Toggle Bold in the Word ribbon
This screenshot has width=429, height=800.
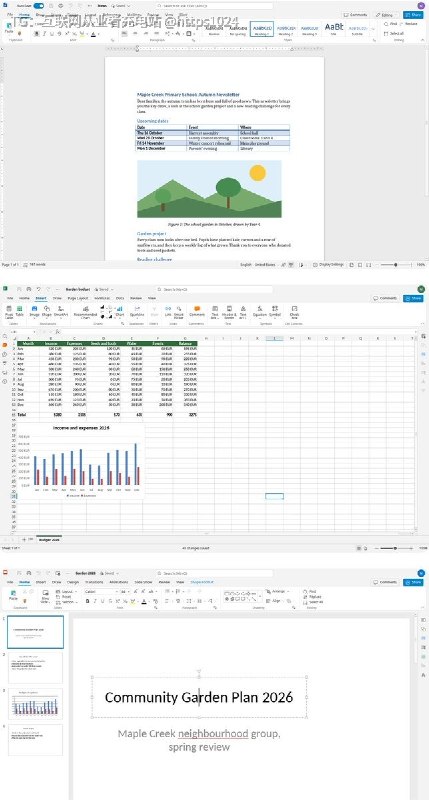37,34
